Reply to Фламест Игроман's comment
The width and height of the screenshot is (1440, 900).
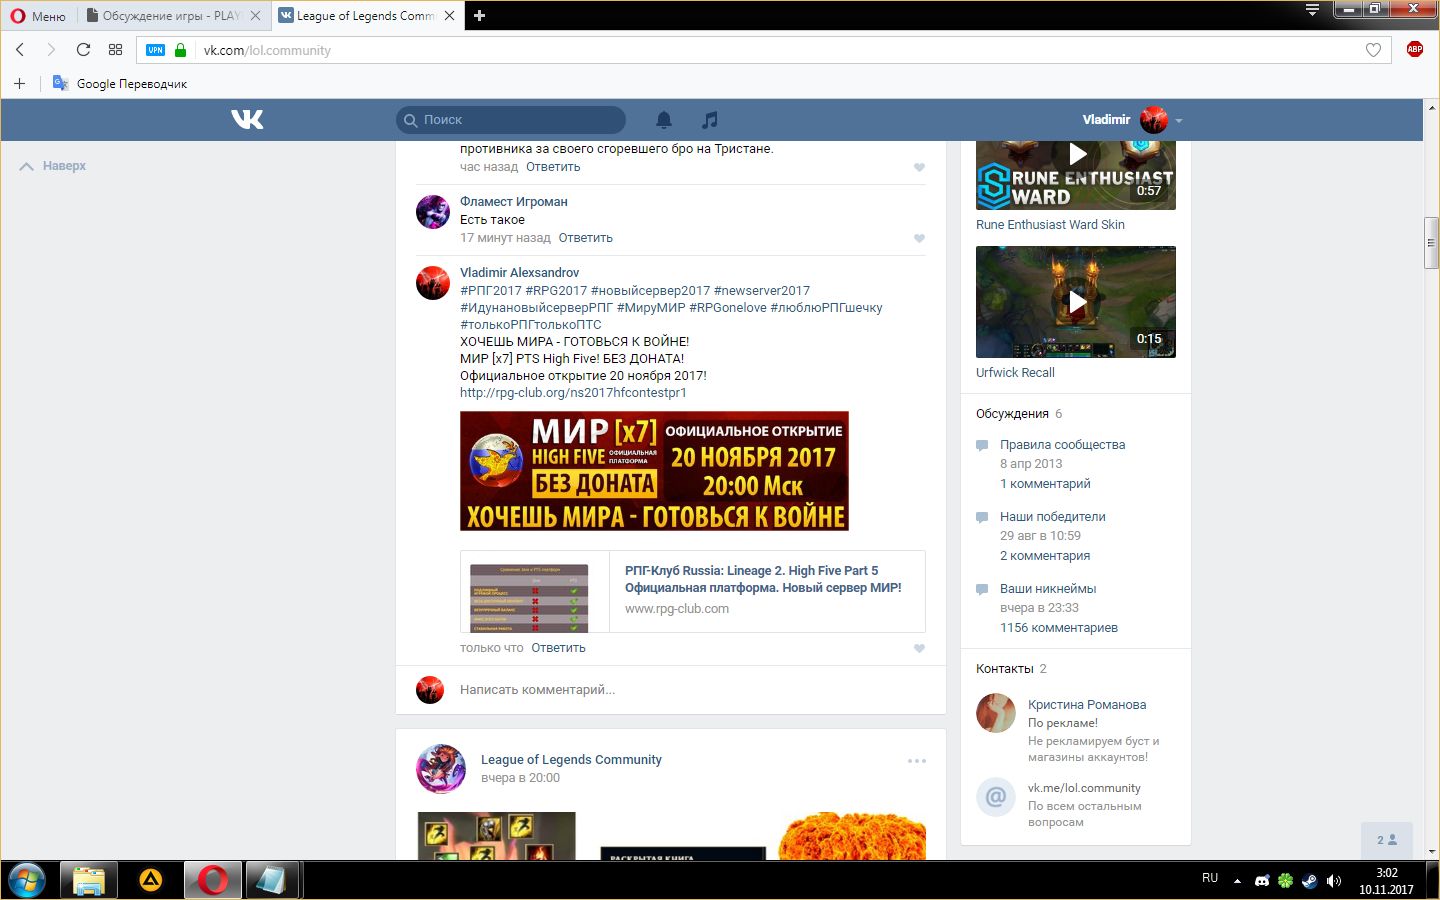586,238
